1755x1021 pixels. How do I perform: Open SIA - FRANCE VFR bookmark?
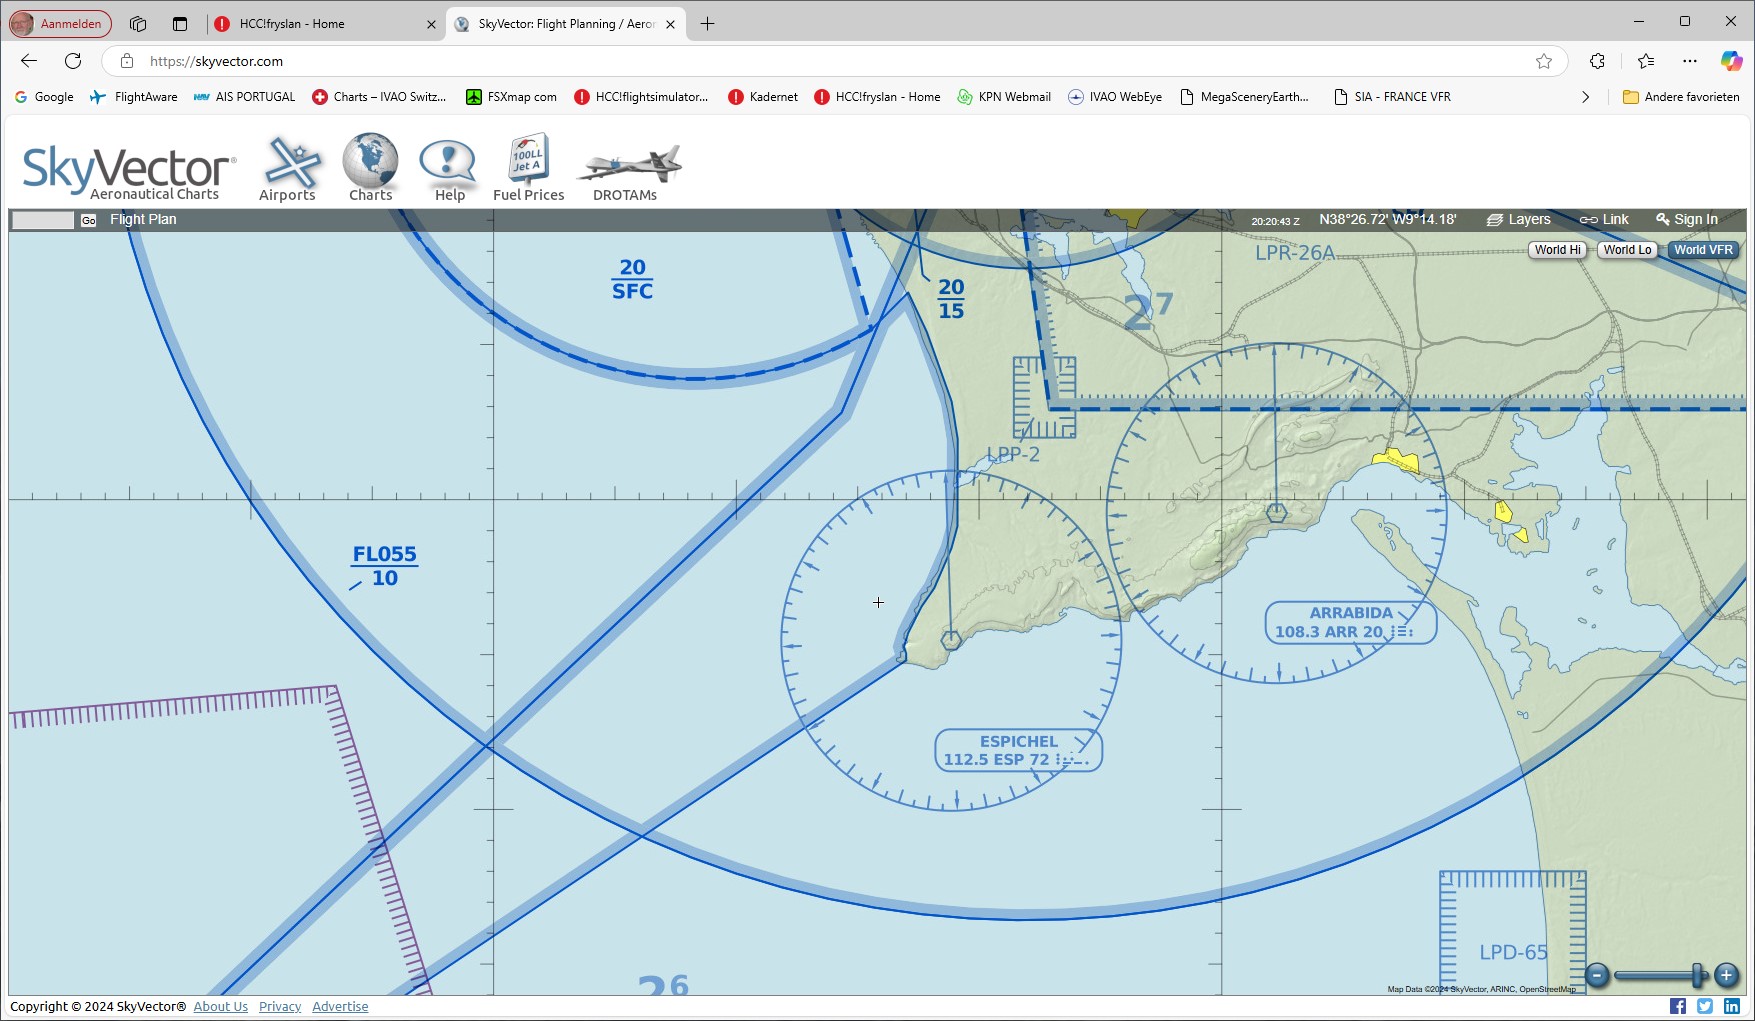[x=1393, y=97]
